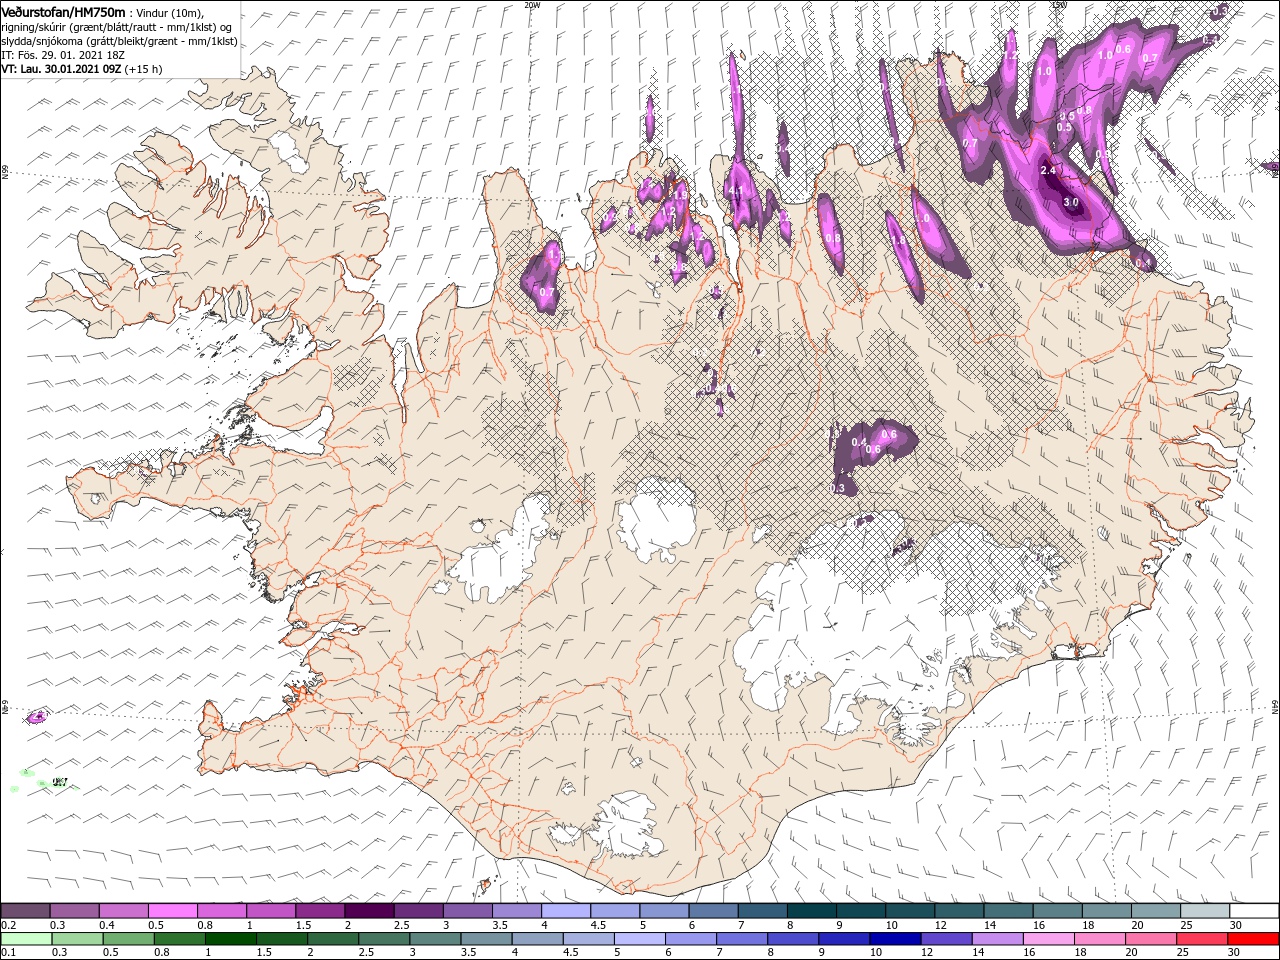Click the VT: Lau. 30.01.2021 09Z line

[x=82, y=69]
